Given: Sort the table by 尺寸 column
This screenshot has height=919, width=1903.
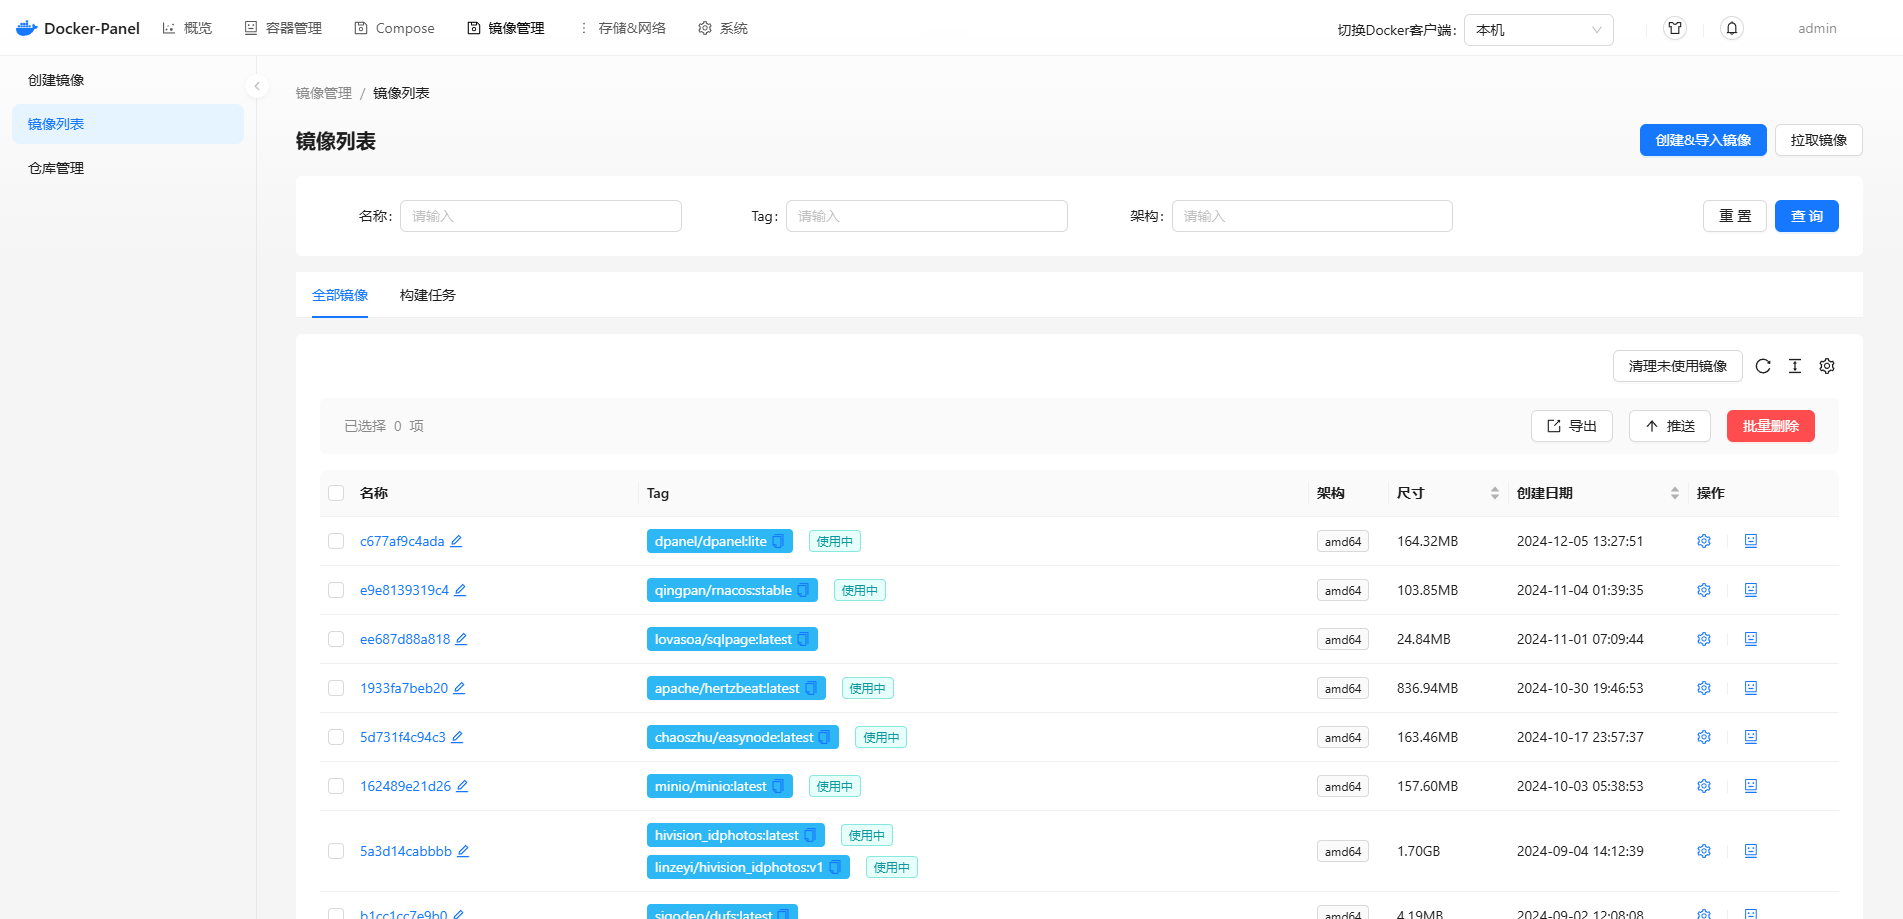Looking at the screenshot, I should click(x=1494, y=493).
